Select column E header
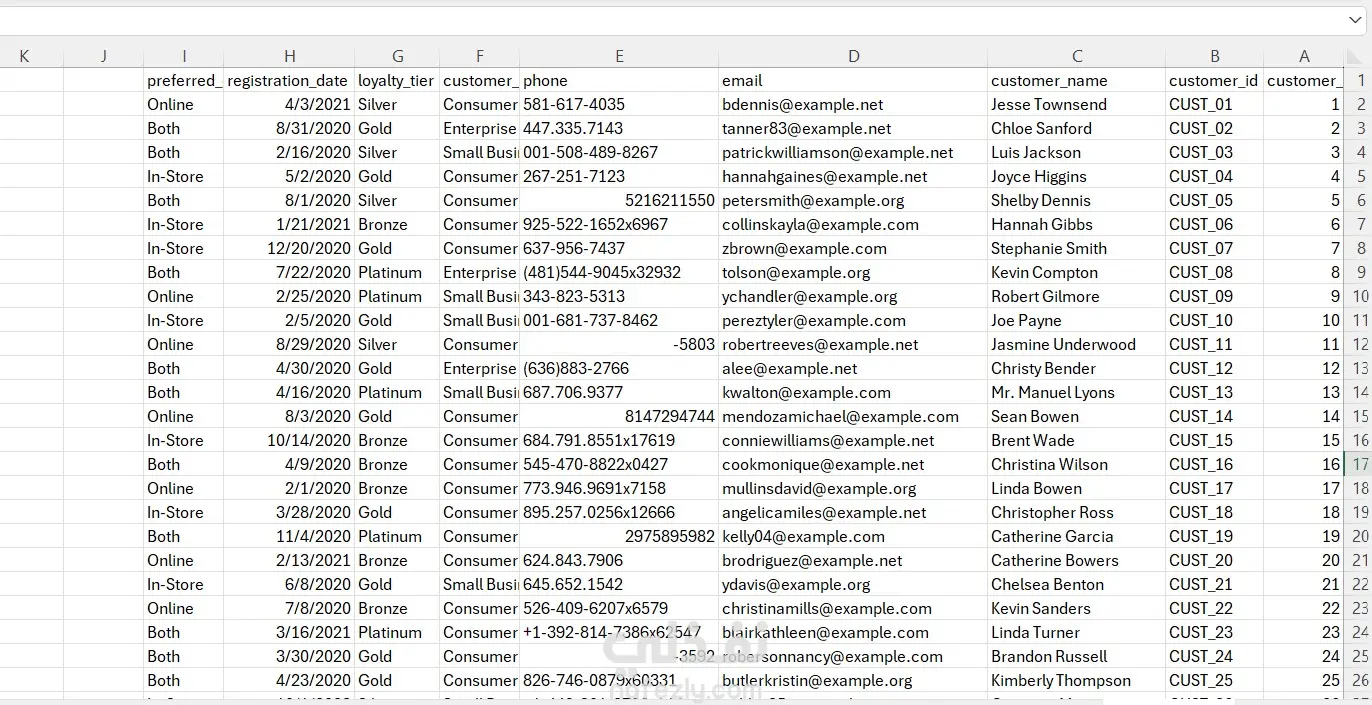This screenshot has width=1372, height=705. [619, 56]
